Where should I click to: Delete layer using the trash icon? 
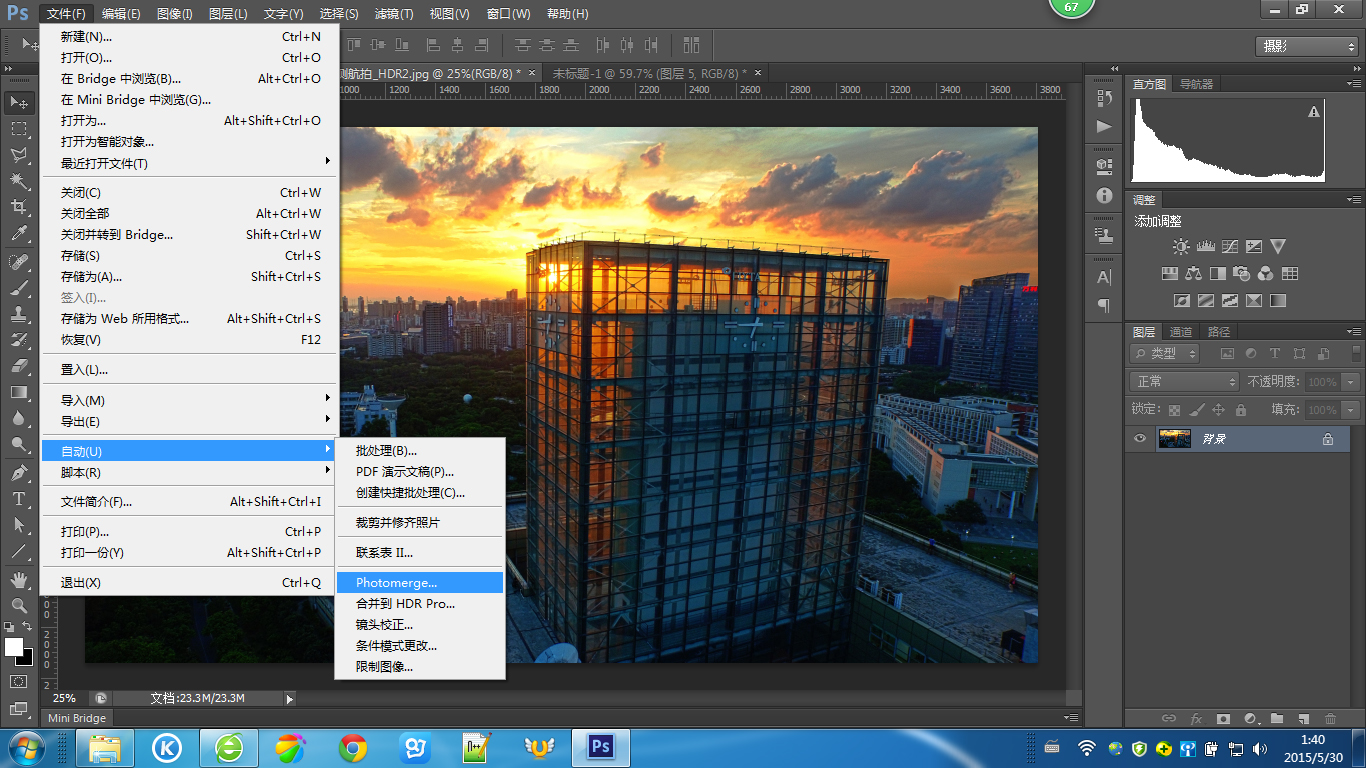(x=1330, y=718)
